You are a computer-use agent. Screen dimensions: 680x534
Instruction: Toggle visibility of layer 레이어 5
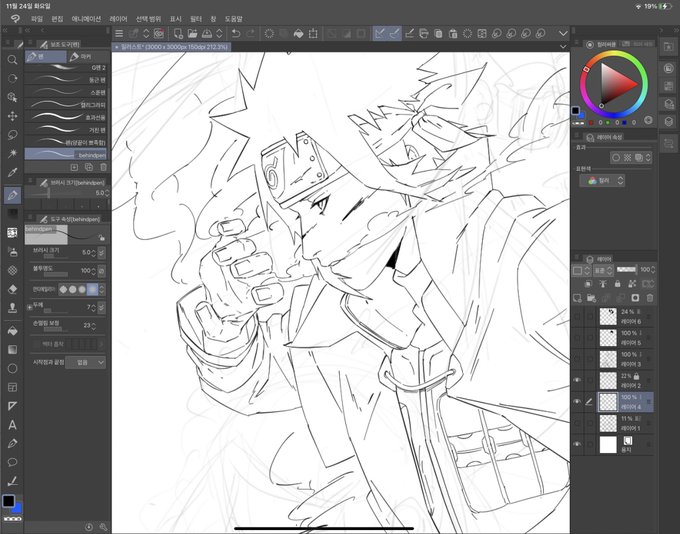coord(577,337)
